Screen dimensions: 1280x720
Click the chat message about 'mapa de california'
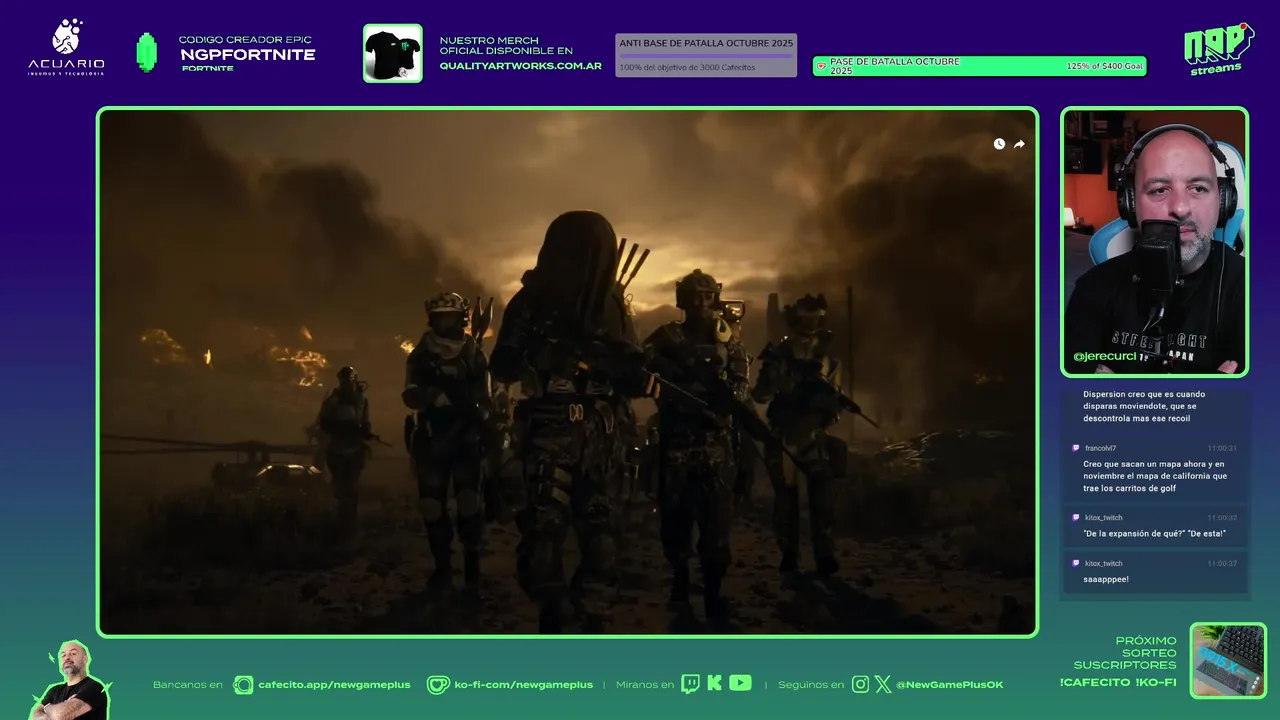(1155, 476)
